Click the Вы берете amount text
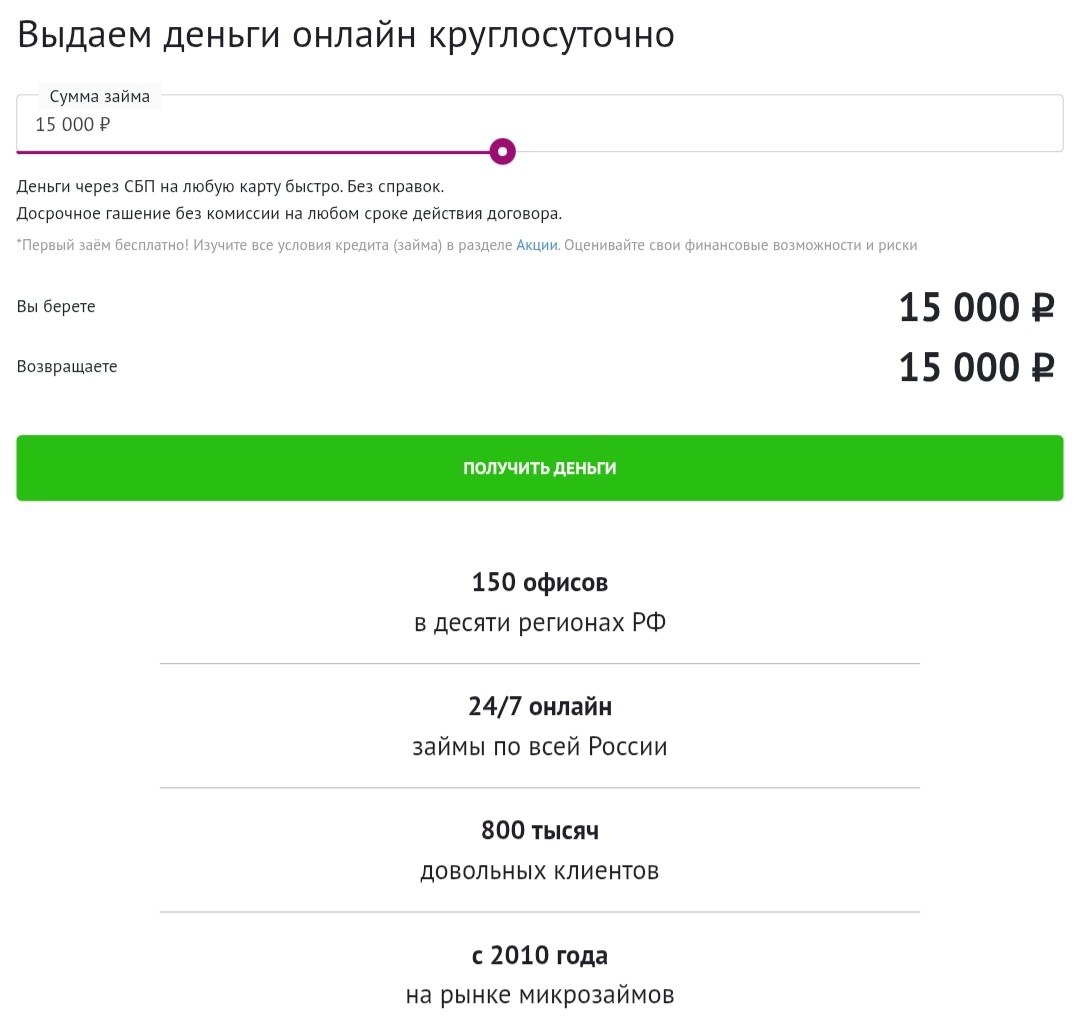 point(976,307)
